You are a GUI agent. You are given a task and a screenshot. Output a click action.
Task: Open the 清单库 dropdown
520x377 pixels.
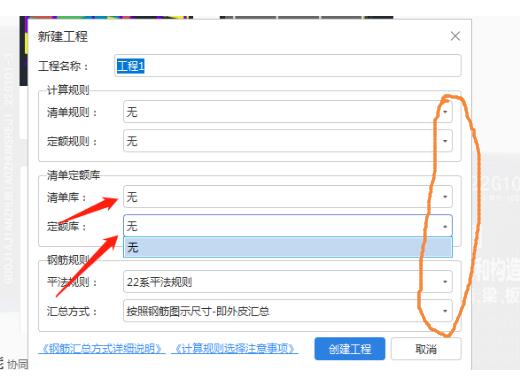[288, 197]
